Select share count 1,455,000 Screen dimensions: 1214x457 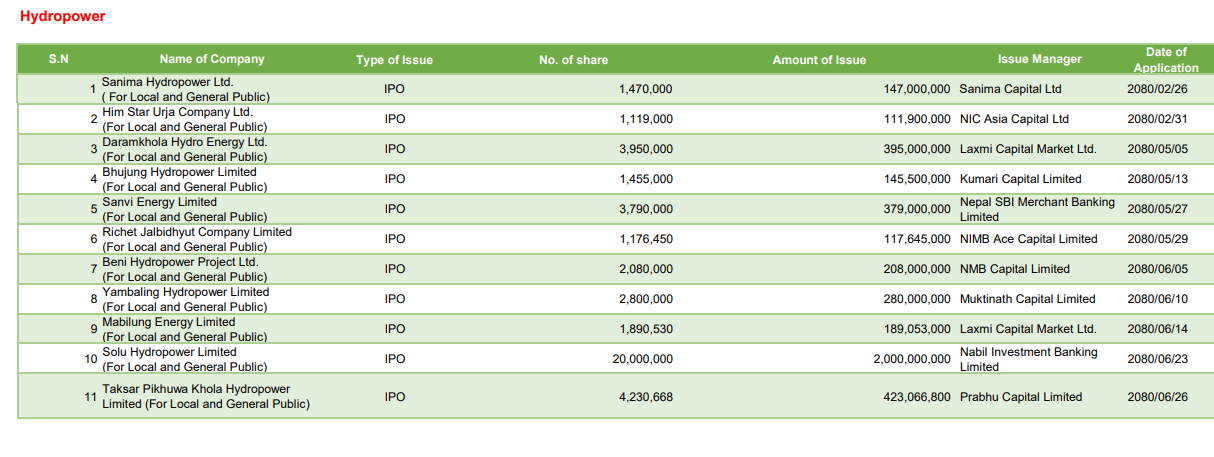[x=646, y=179]
